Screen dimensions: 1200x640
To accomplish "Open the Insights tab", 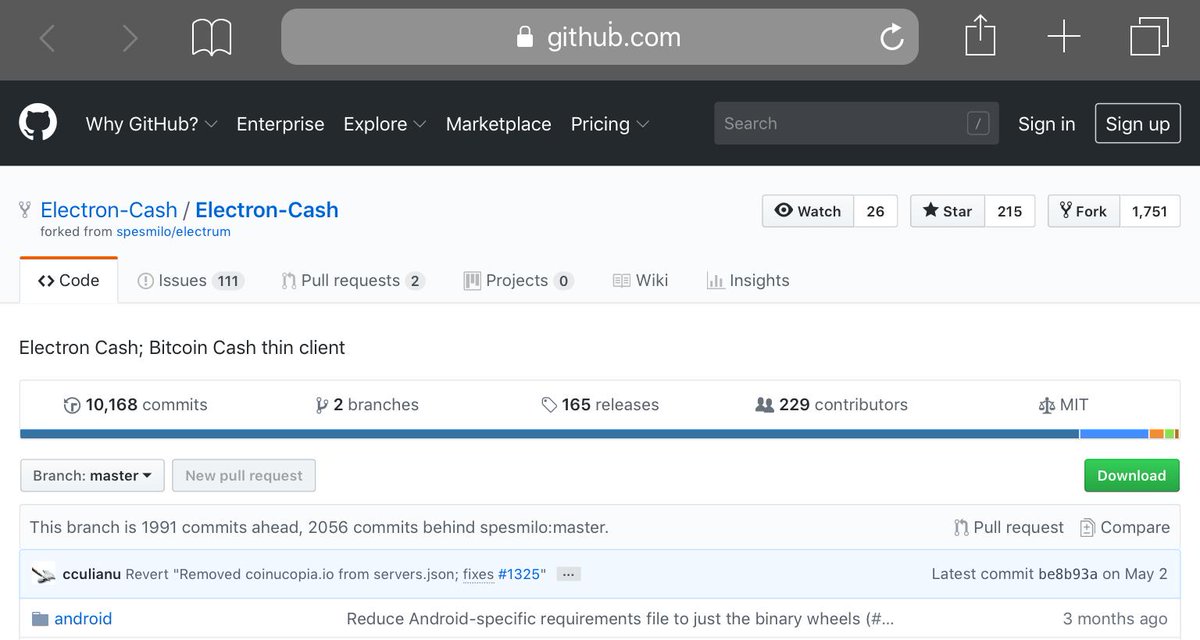I will pos(748,281).
